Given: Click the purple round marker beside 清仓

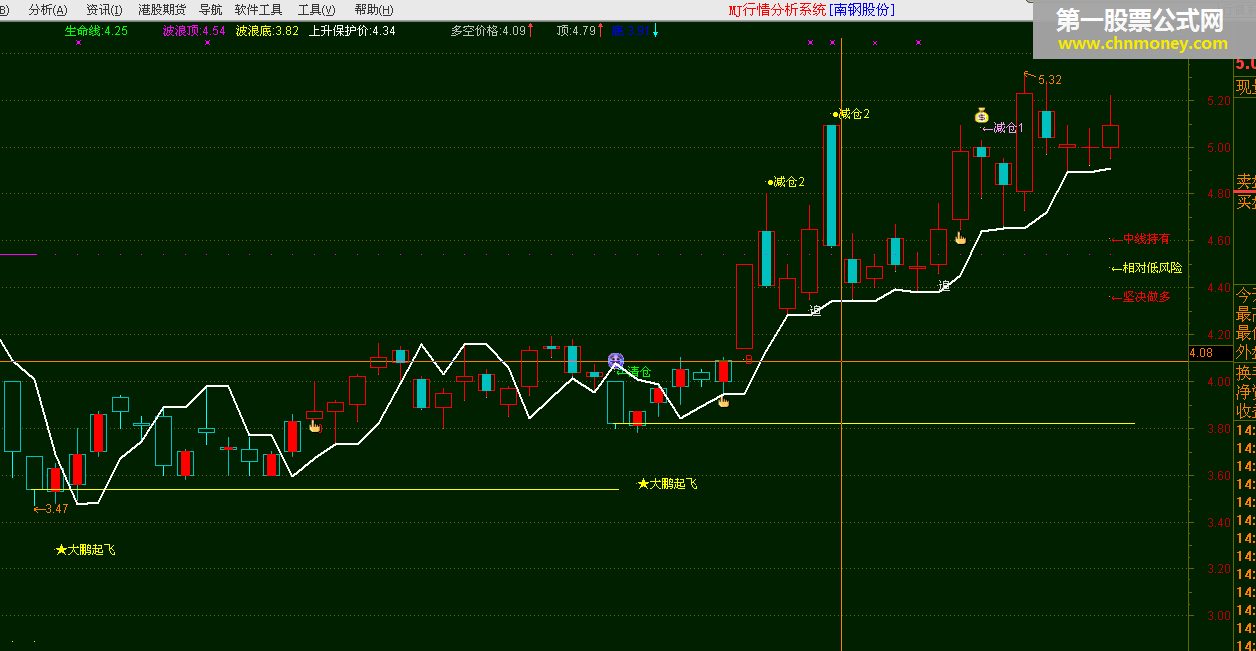Looking at the screenshot, I should pyautogui.click(x=616, y=360).
